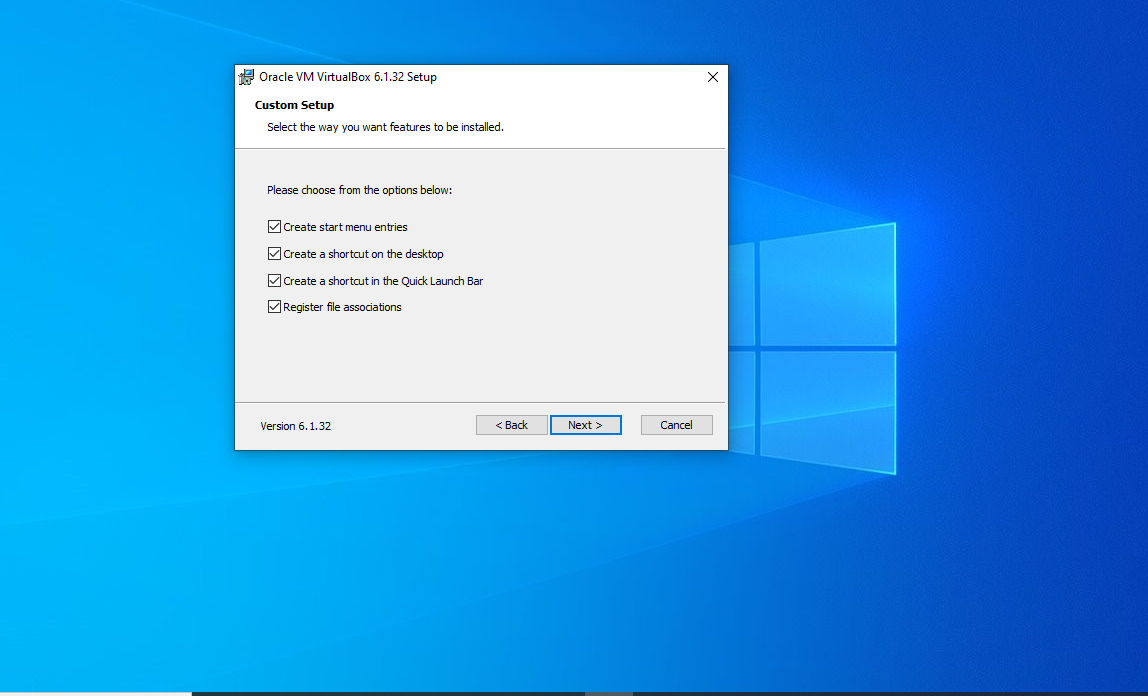Image resolution: width=1148 pixels, height=696 pixels.
Task: Toggle Create a shortcut on the desktop
Action: pos(275,254)
